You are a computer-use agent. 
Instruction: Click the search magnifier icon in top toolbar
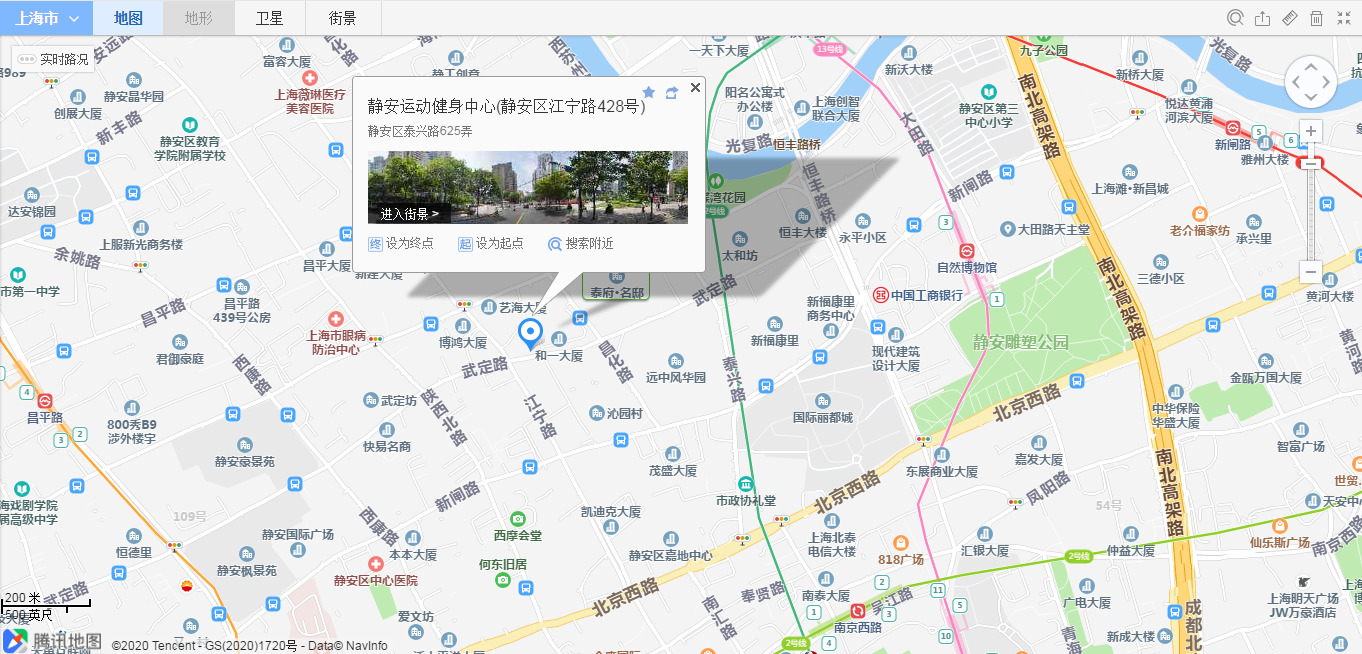pyautogui.click(x=1236, y=18)
